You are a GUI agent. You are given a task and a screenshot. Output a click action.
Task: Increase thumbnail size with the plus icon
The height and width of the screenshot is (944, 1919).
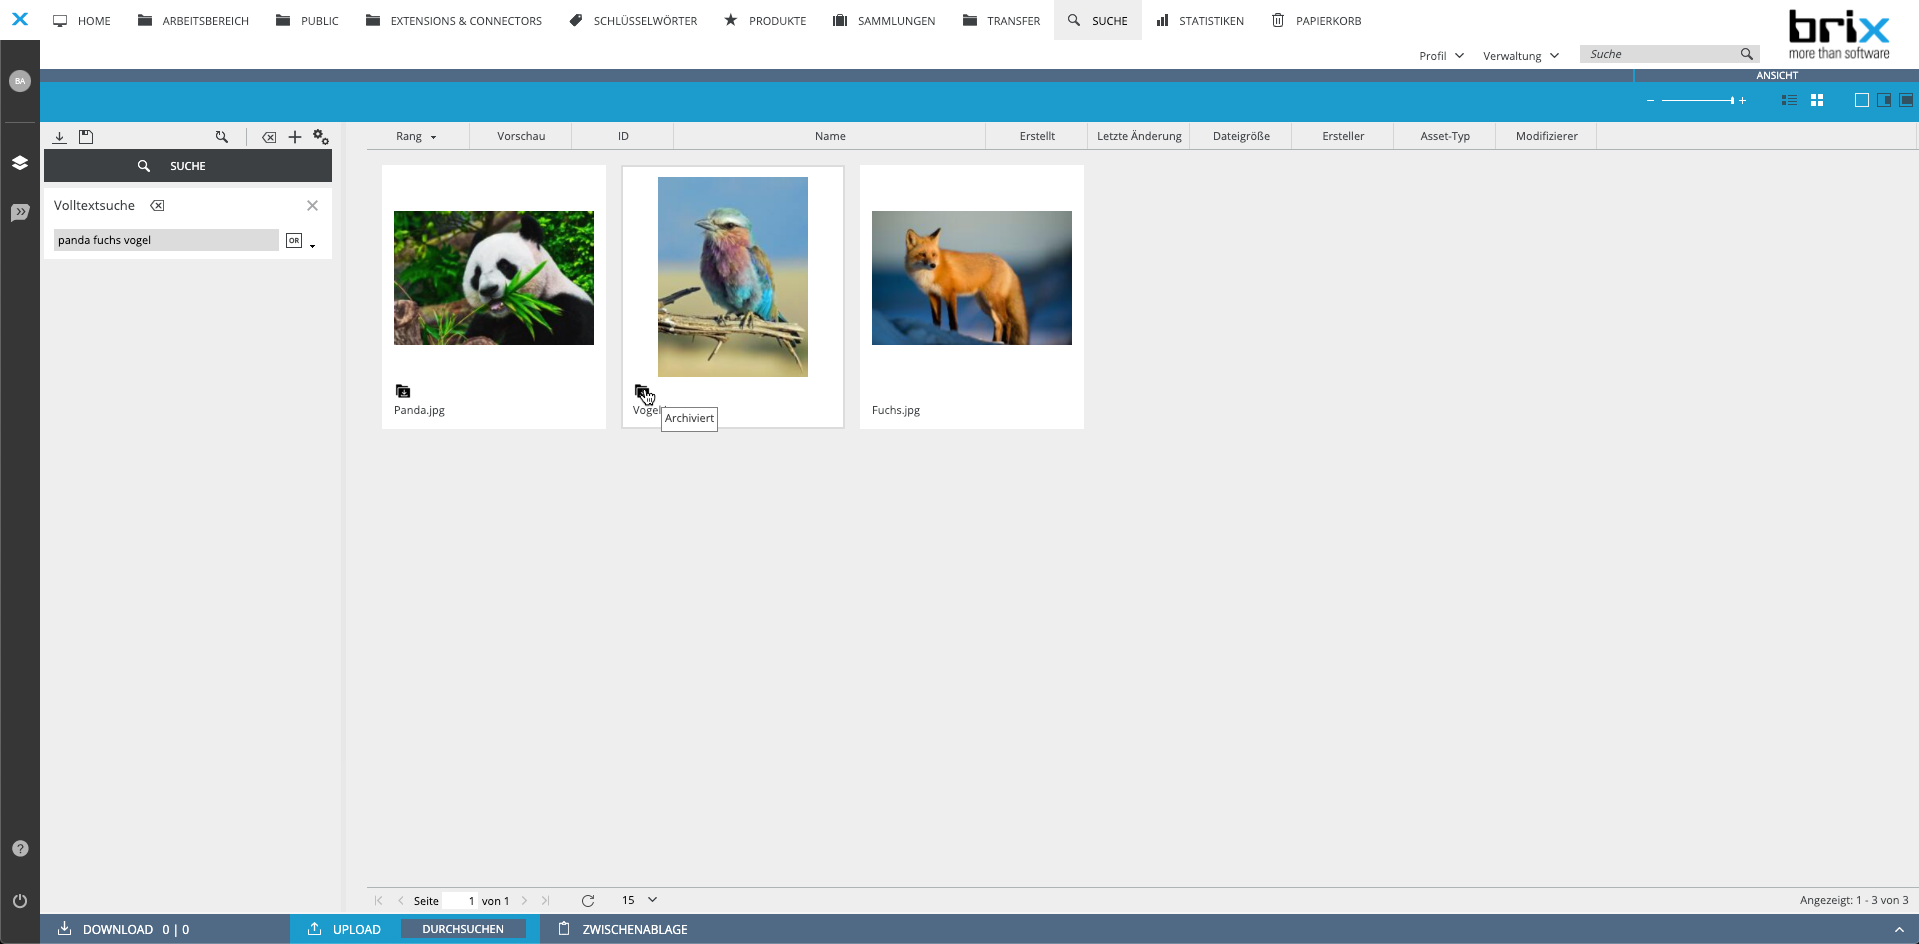pos(1742,100)
